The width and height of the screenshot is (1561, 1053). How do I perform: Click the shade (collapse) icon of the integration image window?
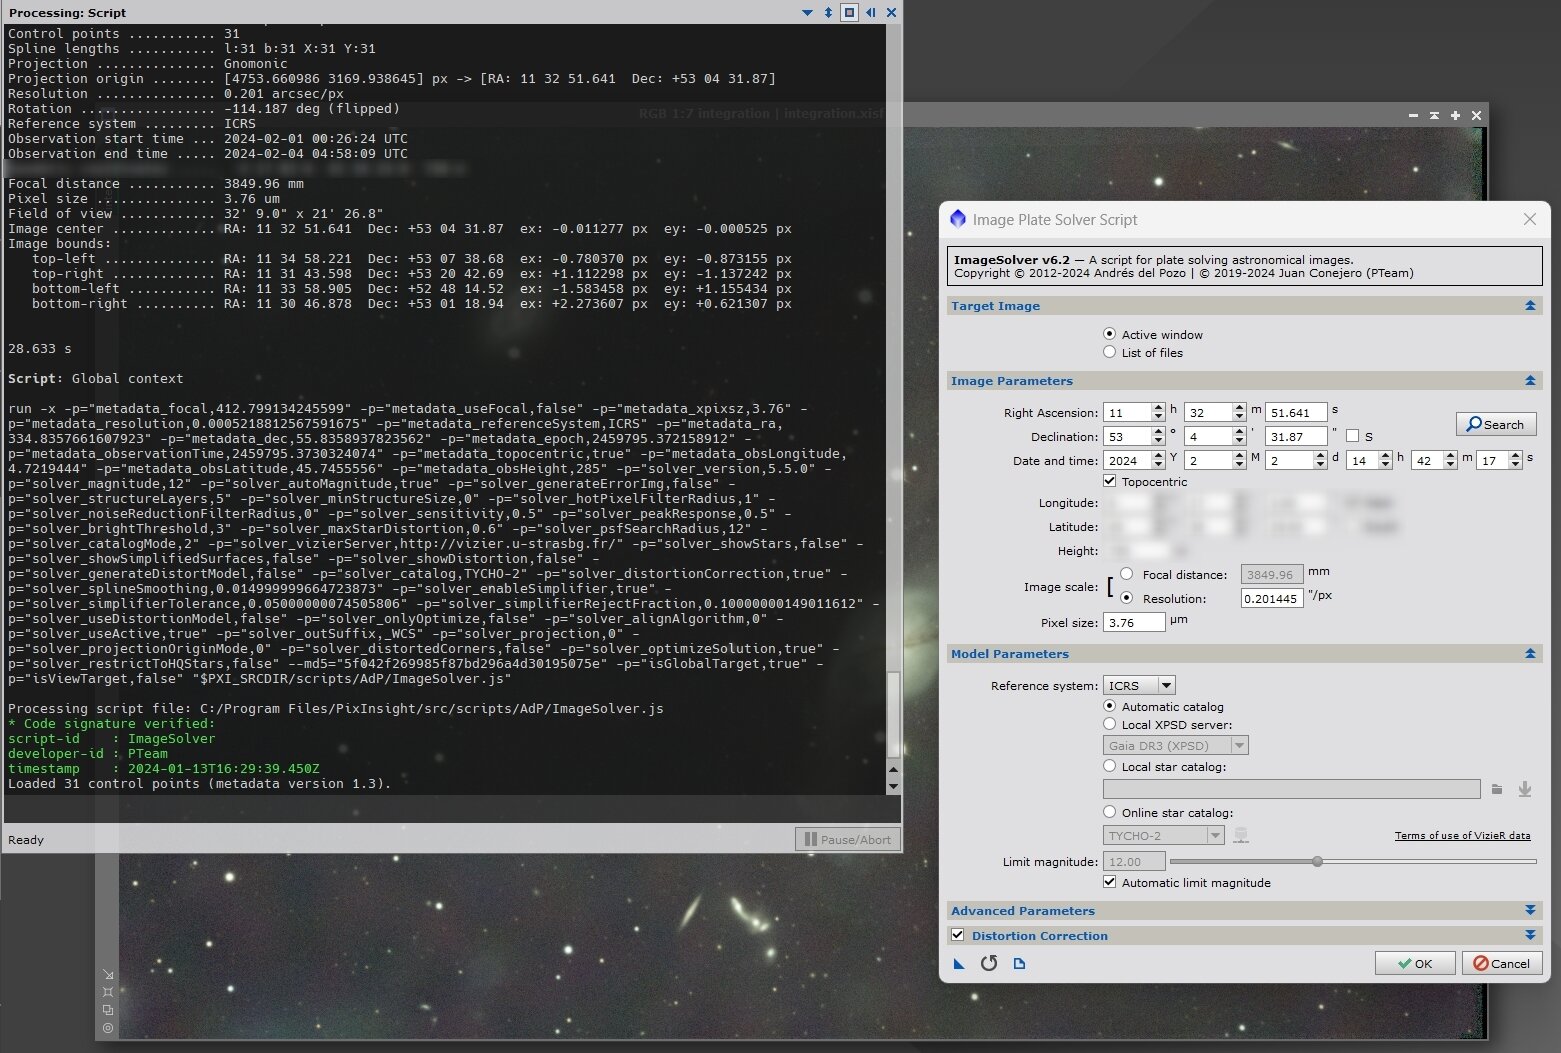pos(1434,116)
